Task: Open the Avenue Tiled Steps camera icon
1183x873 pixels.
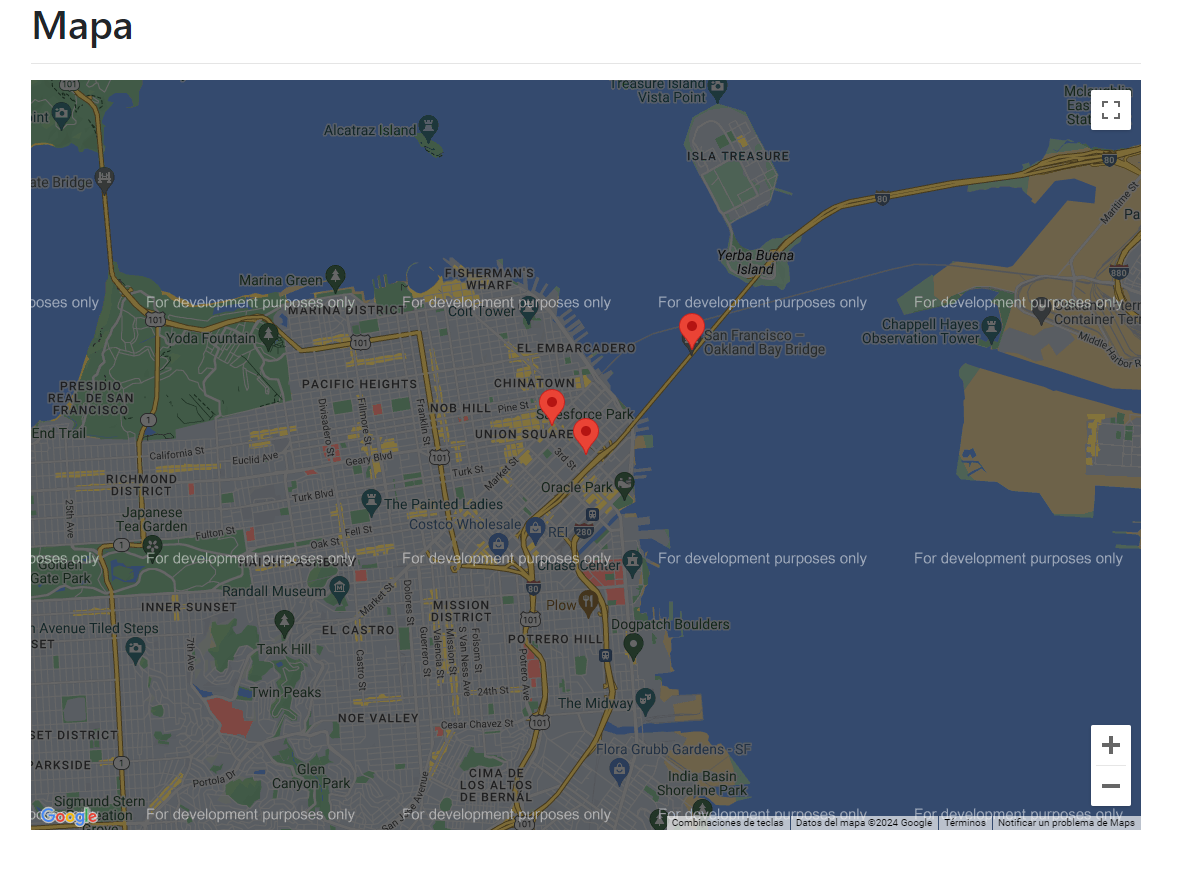Action: (135, 650)
